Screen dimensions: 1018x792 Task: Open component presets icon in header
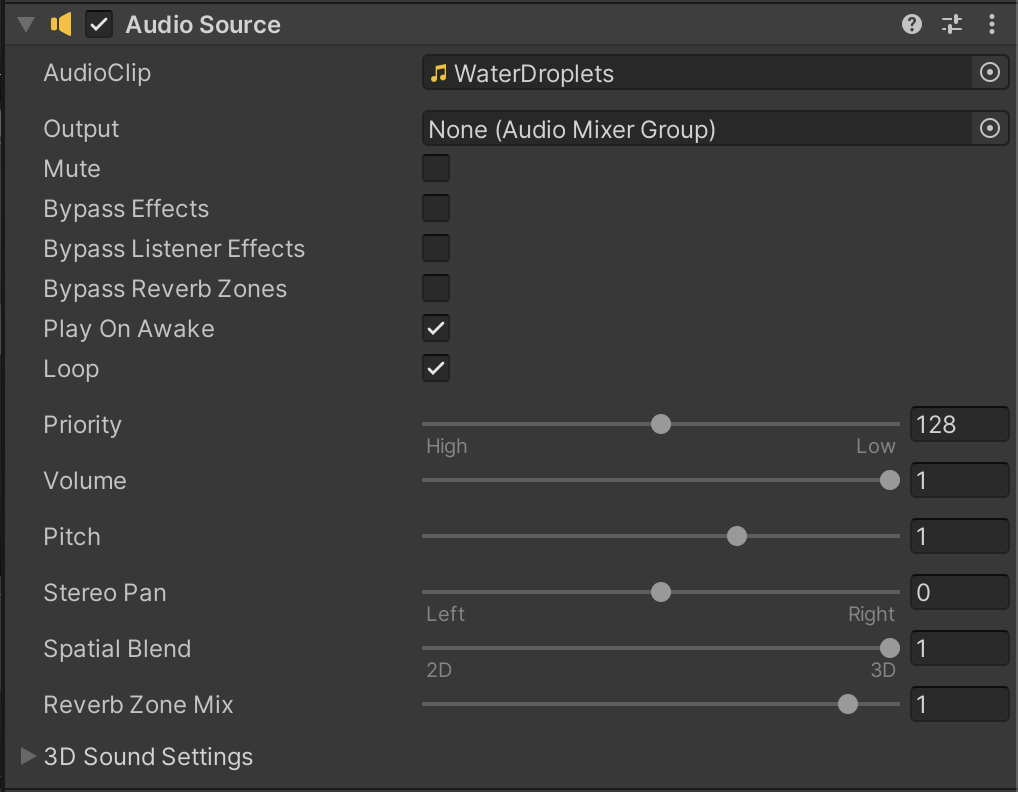point(951,25)
